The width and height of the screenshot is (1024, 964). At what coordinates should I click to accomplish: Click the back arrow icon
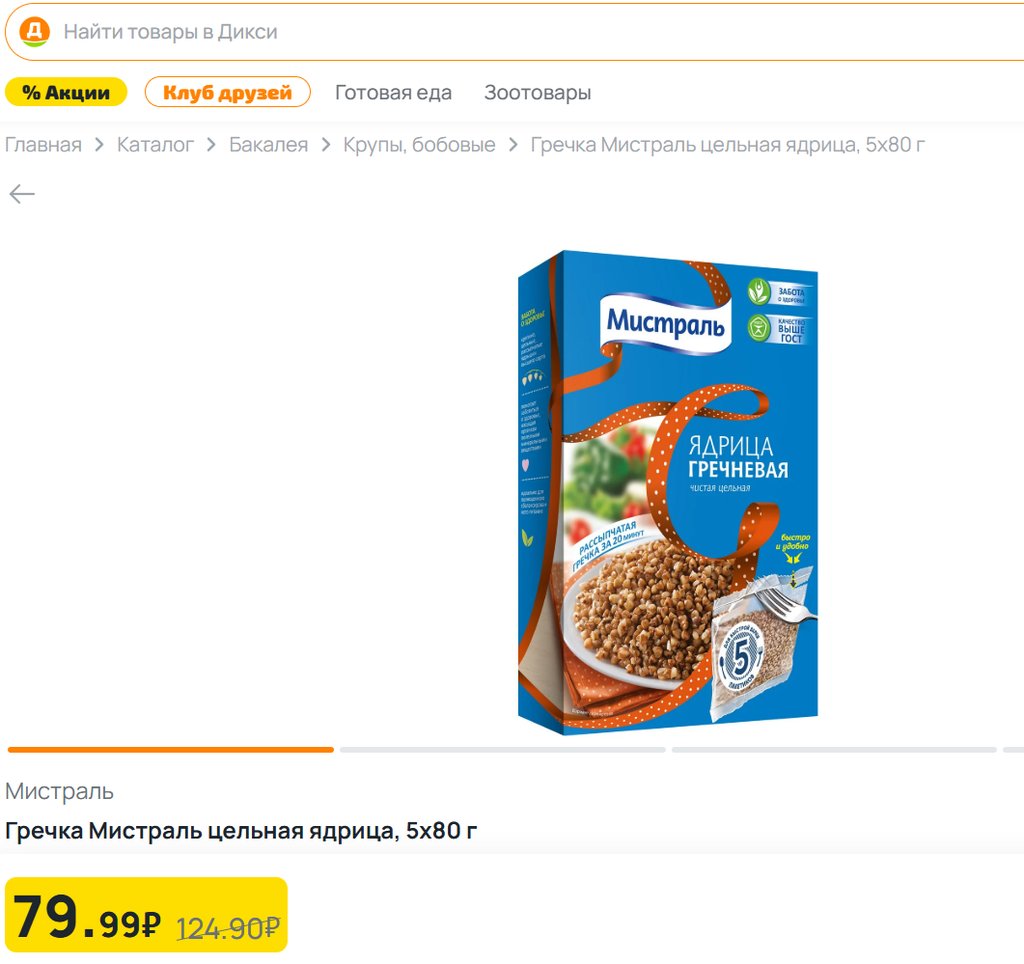click(x=22, y=194)
